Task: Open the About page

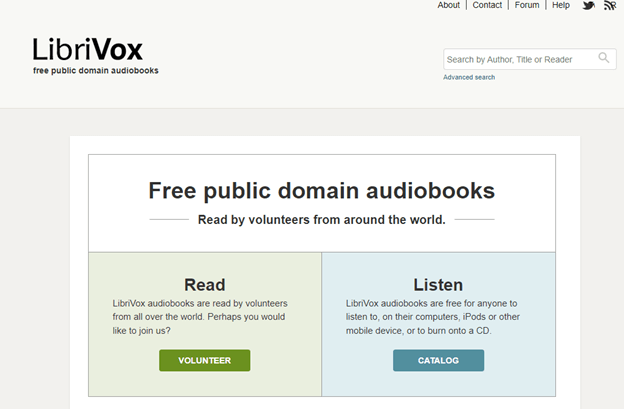Action: point(448,5)
